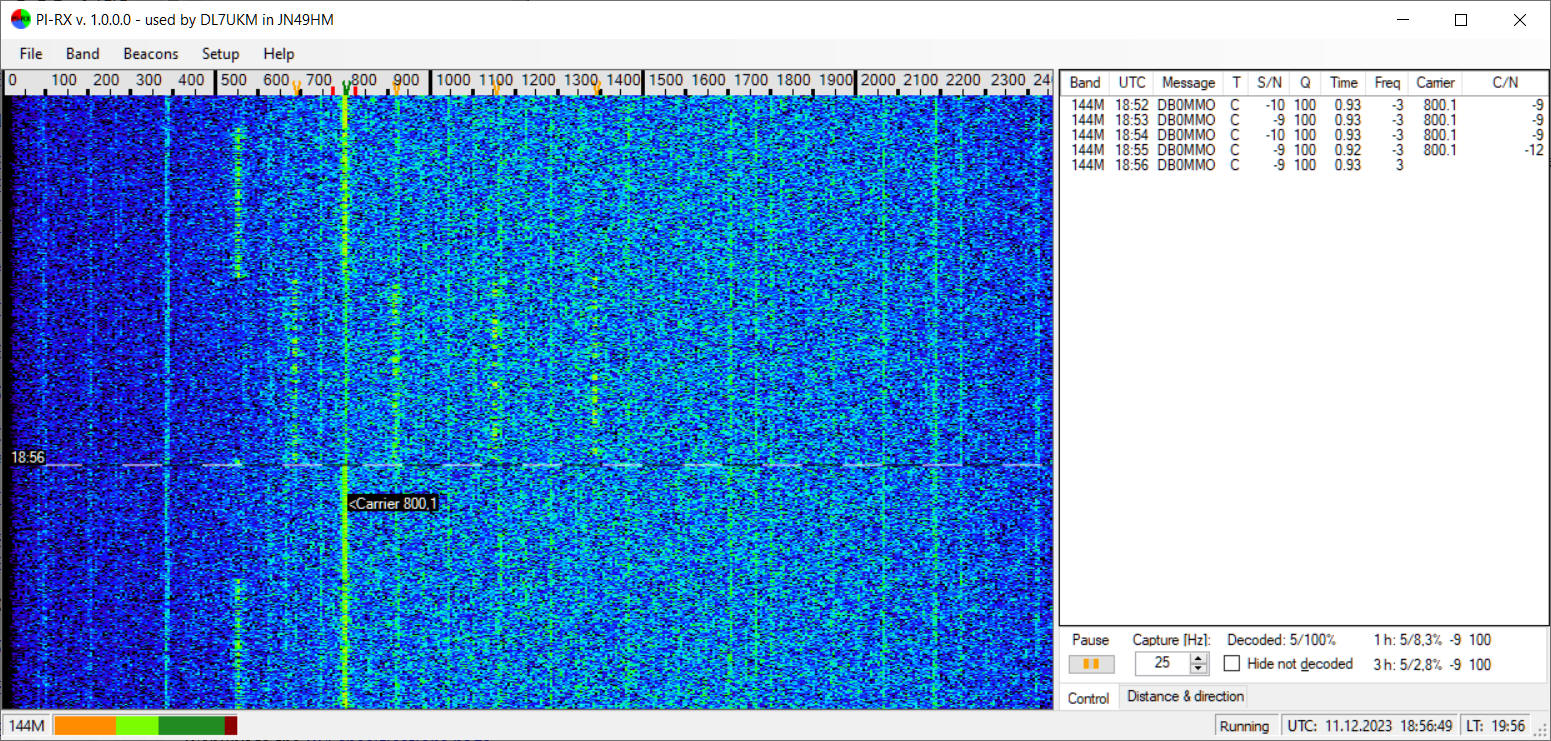This screenshot has height=741, width=1551.
Task: Select the 18:54 DB0MMO decode row
Action: [x=1304, y=135]
